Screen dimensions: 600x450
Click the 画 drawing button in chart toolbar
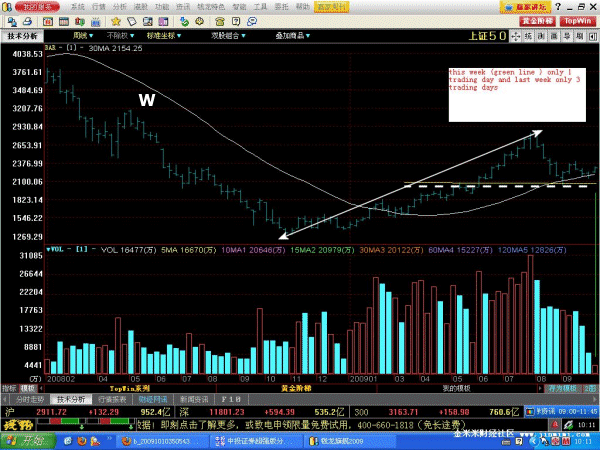[x=554, y=36]
